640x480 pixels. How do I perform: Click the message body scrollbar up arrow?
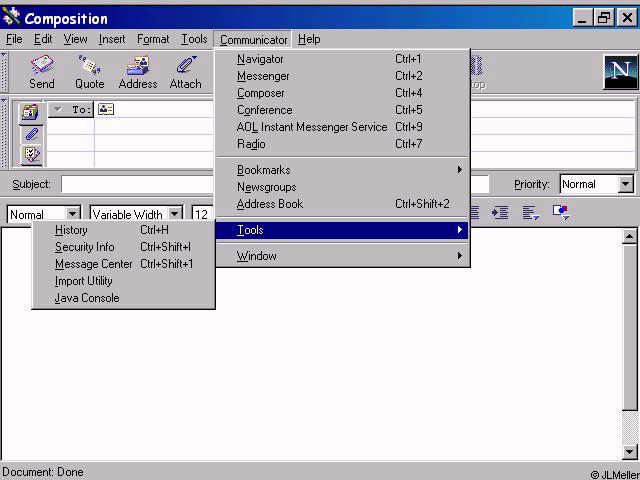coord(629,236)
